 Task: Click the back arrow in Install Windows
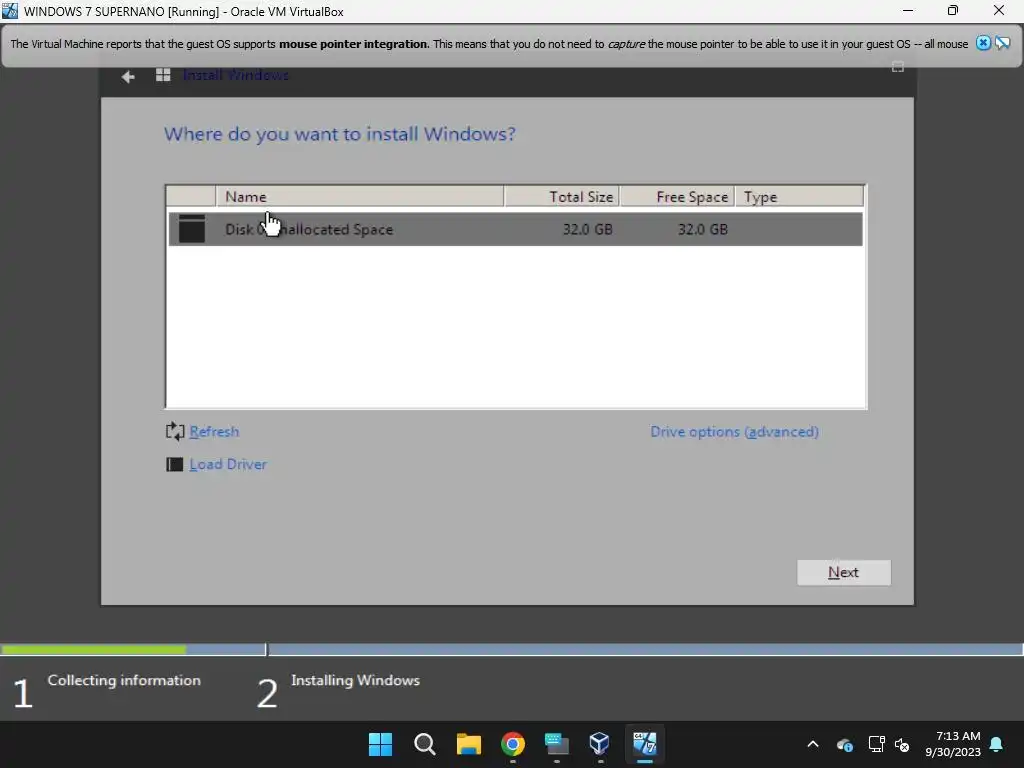point(128,76)
